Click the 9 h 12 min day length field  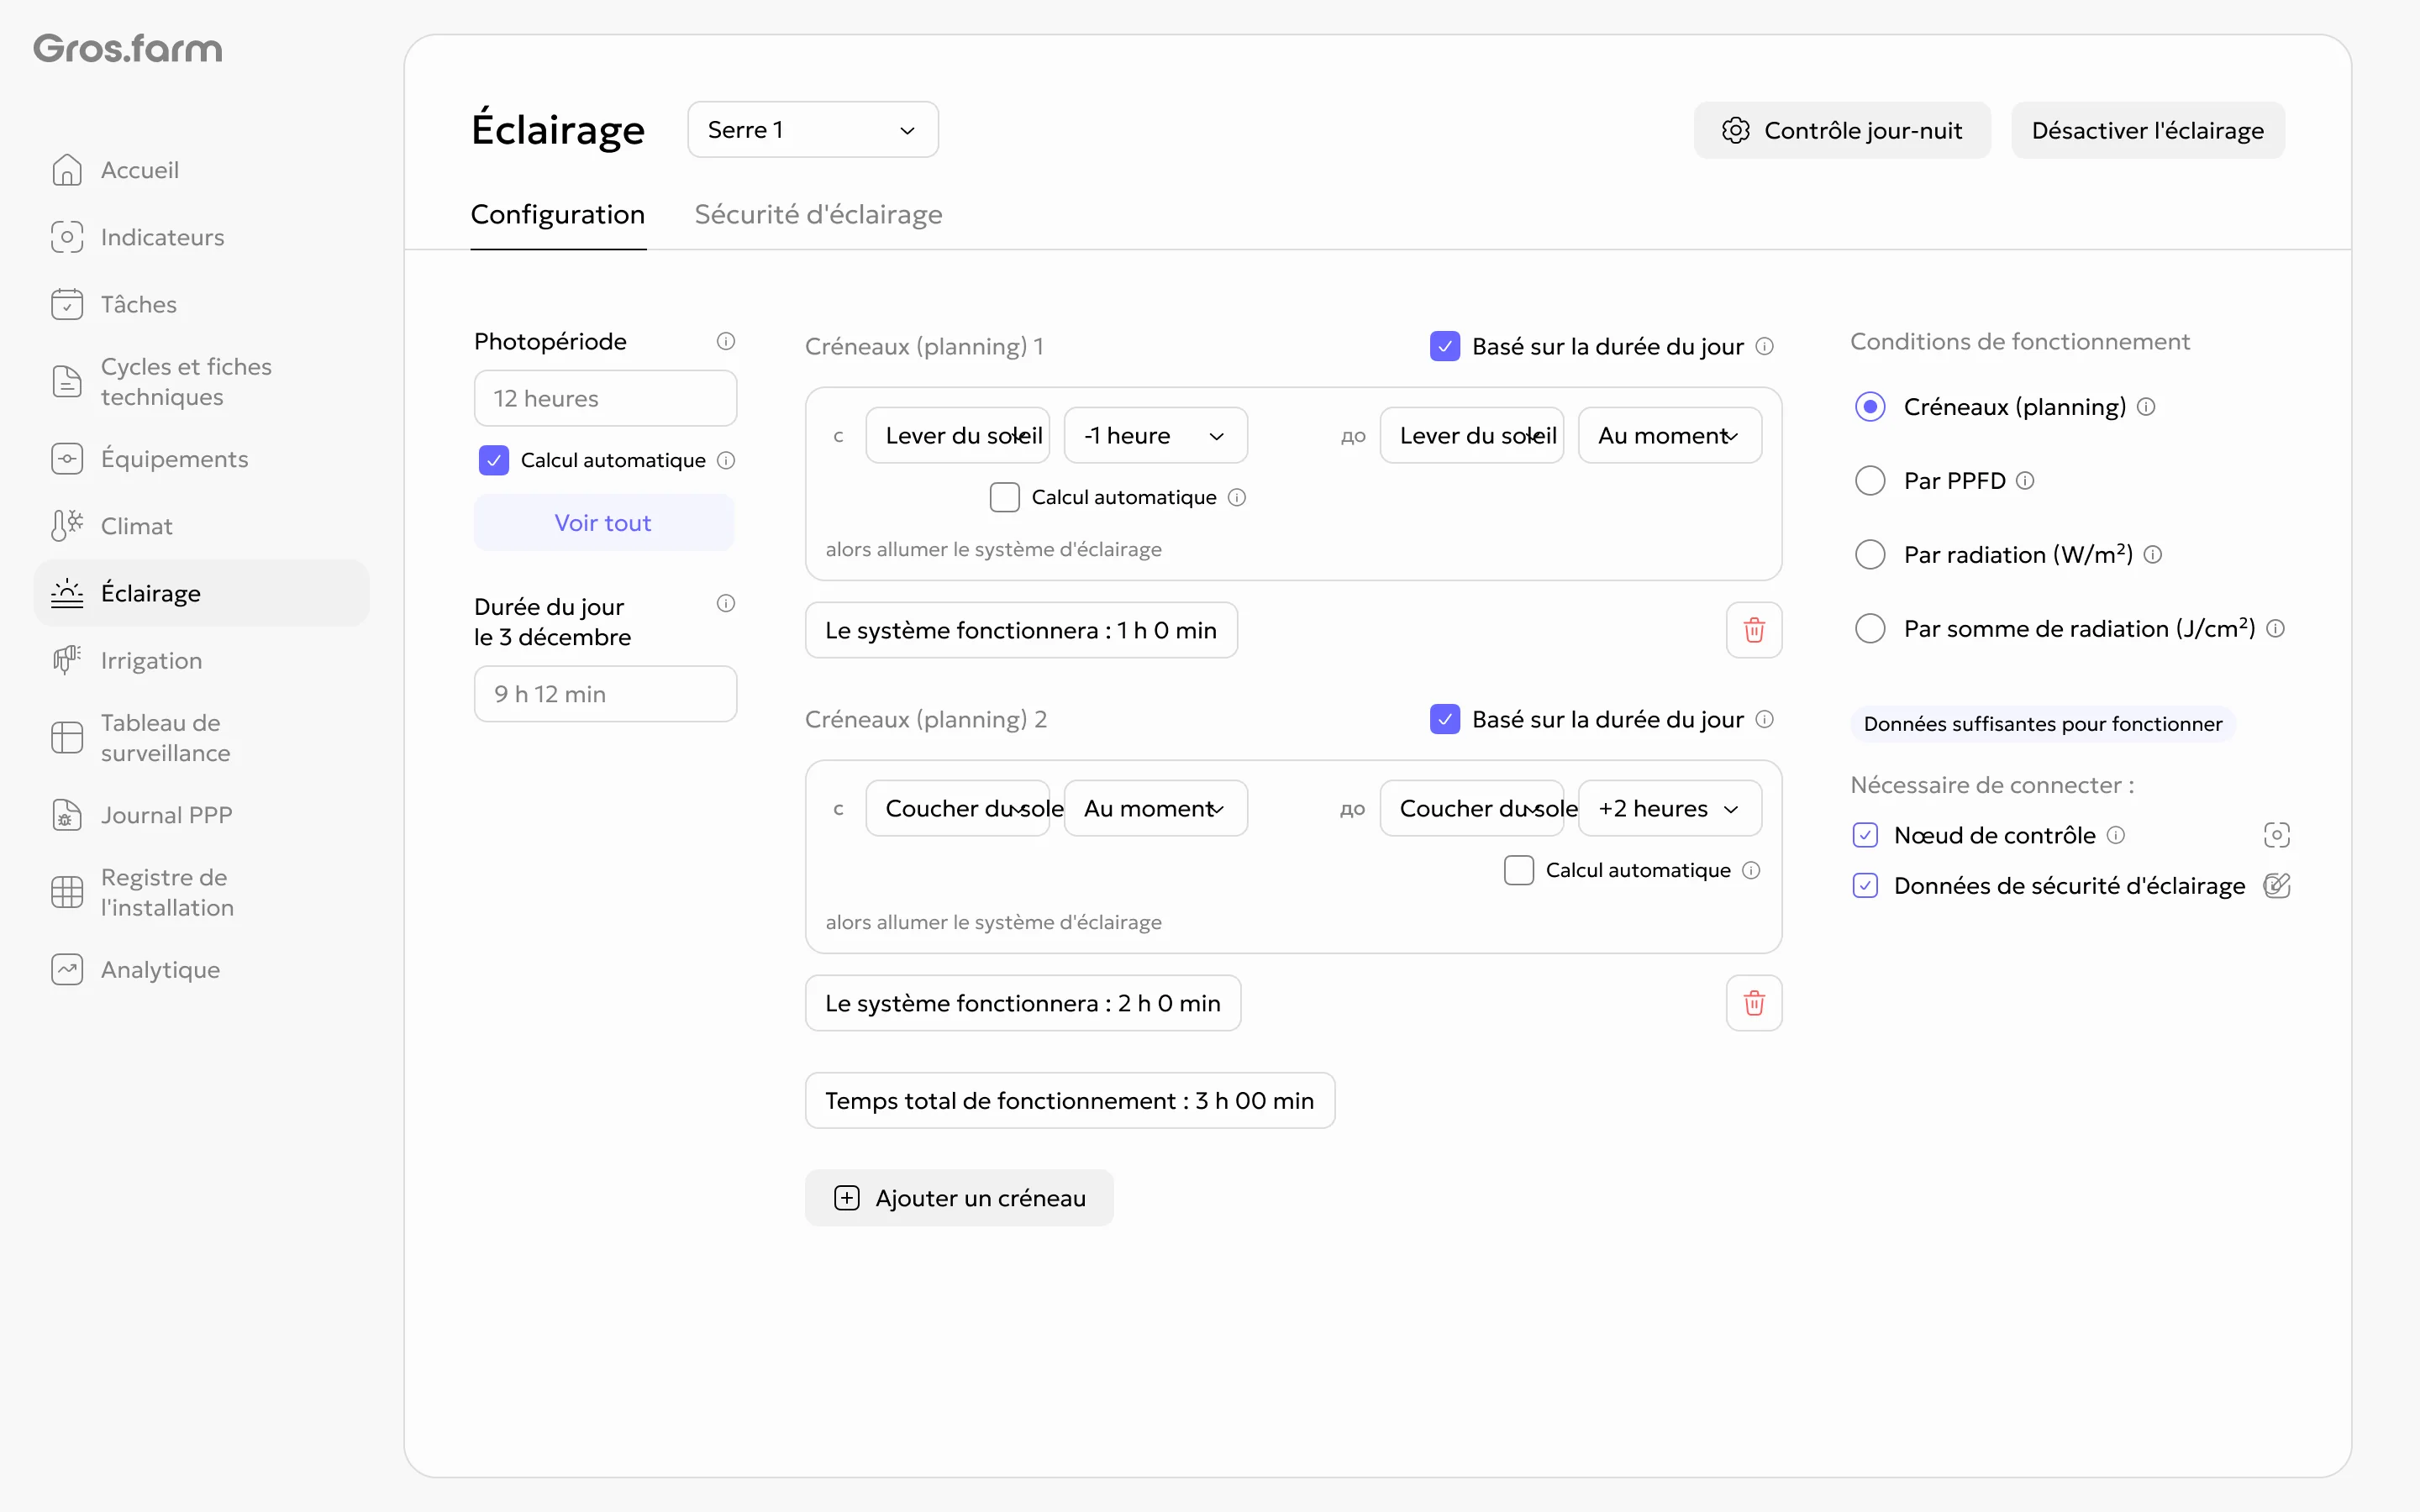(x=605, y=694)
